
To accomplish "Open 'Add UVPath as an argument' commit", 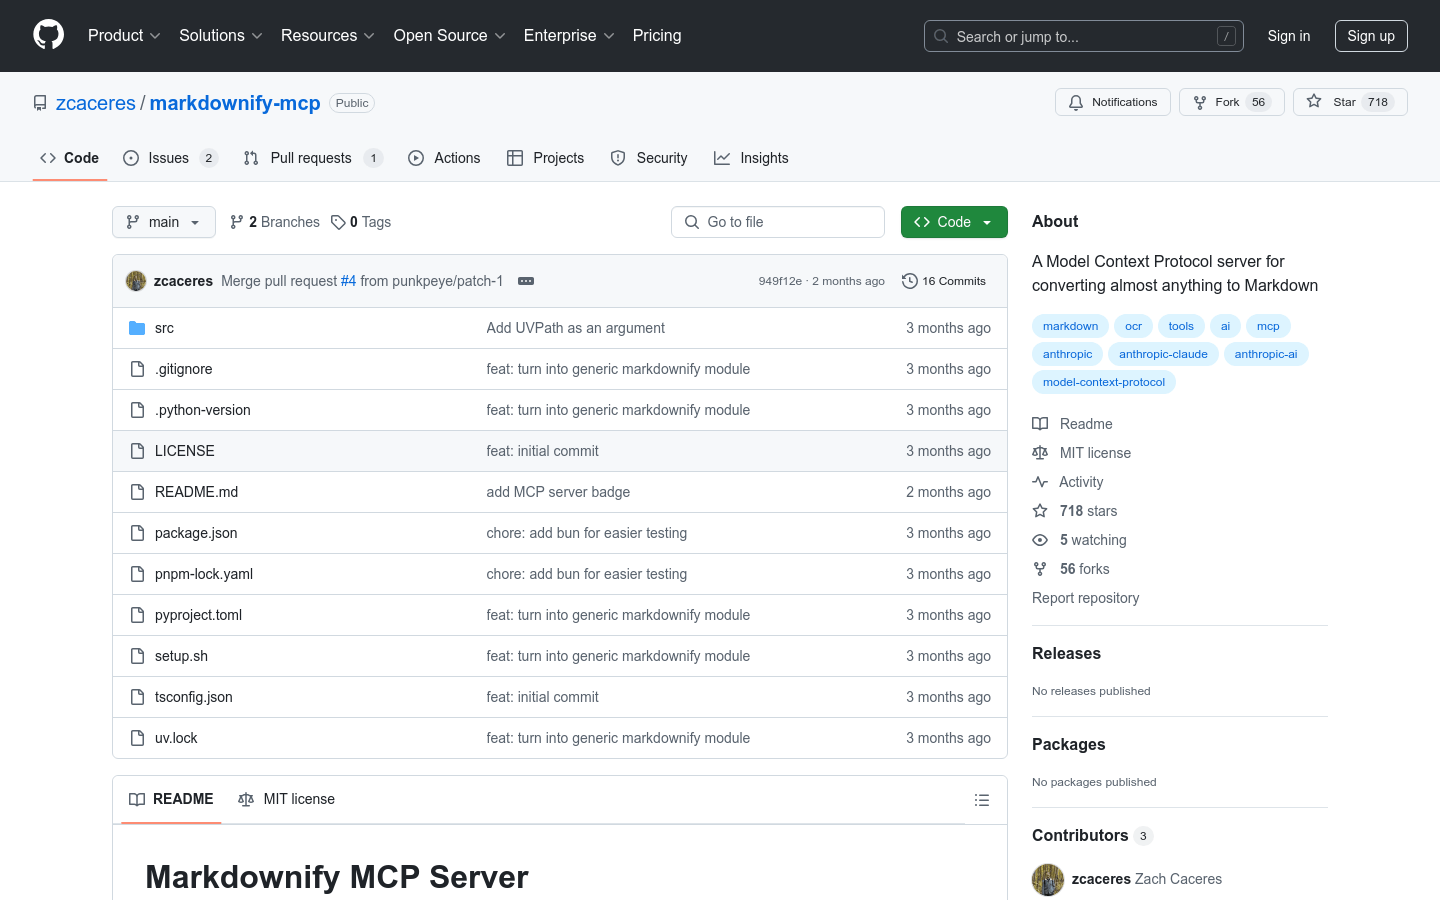I will [575, 328].
